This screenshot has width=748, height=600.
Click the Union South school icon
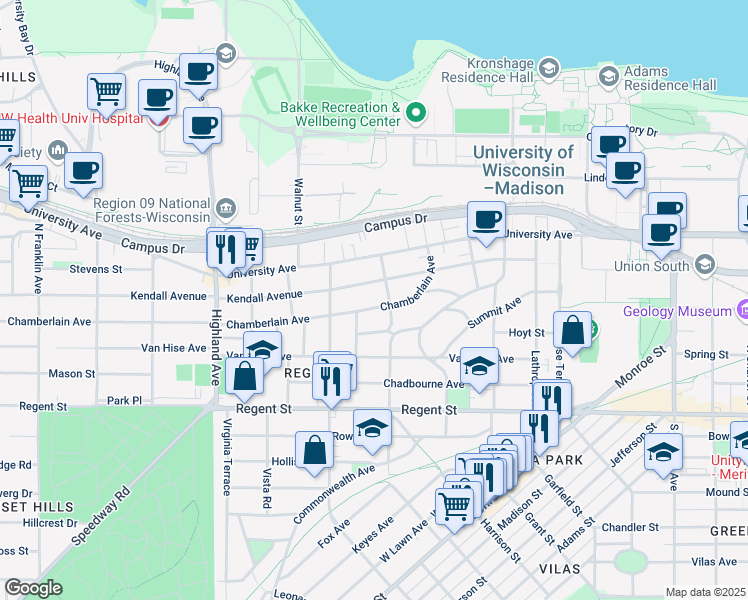[x=705, y=265]
